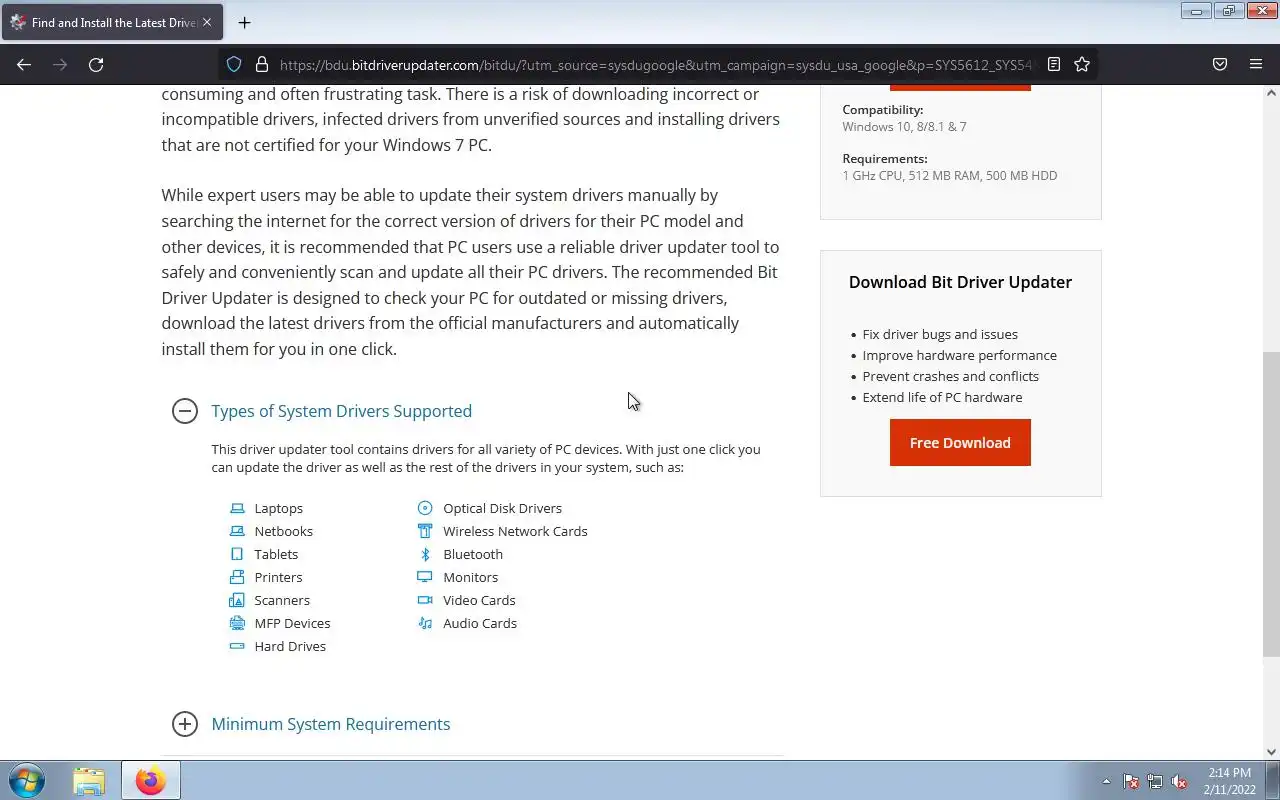
Task: Toggle reader view icon in address bar
Action: point(1054,64)
